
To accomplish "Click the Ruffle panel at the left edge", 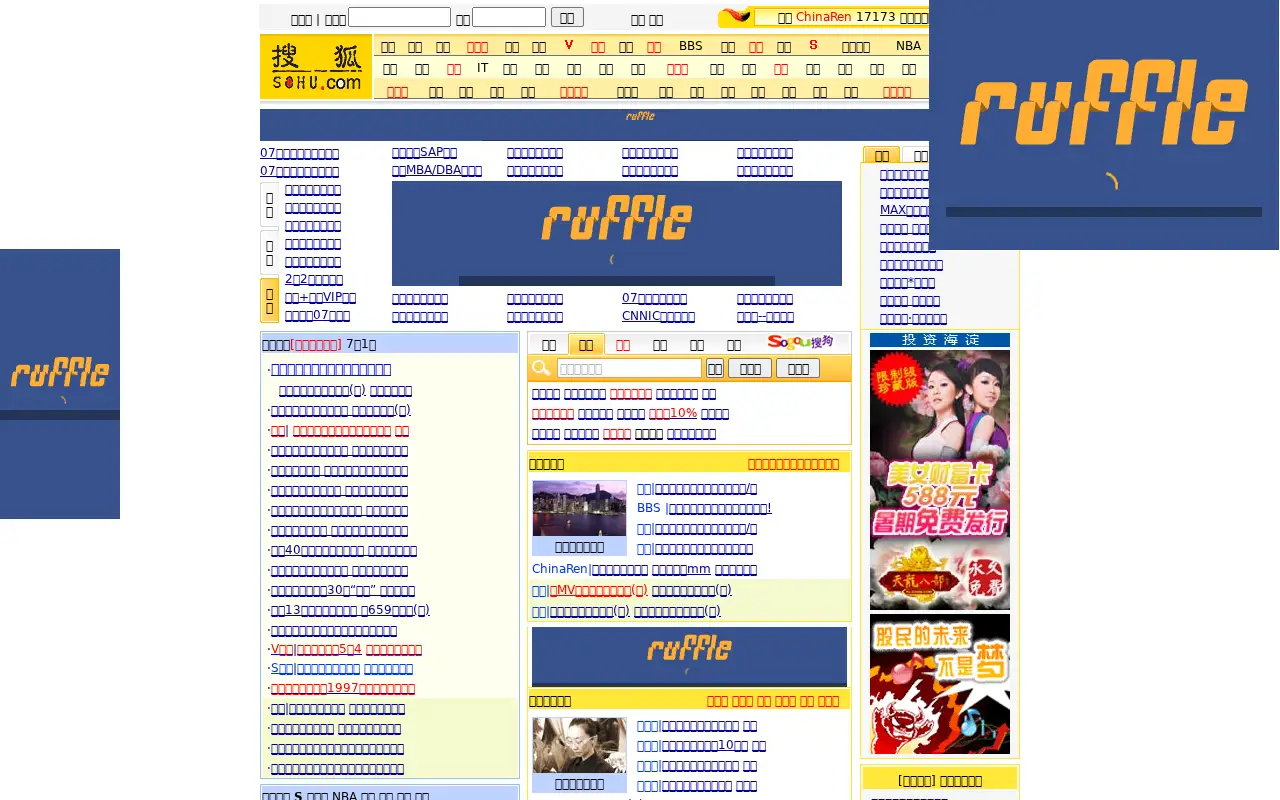I will pos(60,384).
